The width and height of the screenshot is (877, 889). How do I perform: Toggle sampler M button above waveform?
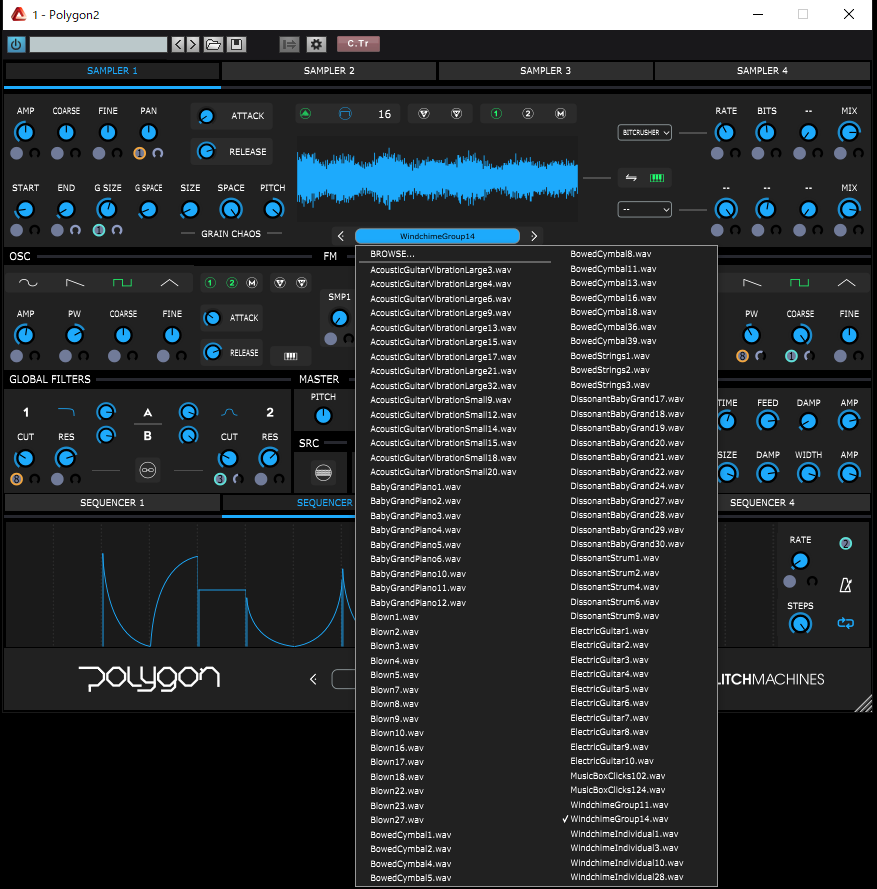coord(560,113)
